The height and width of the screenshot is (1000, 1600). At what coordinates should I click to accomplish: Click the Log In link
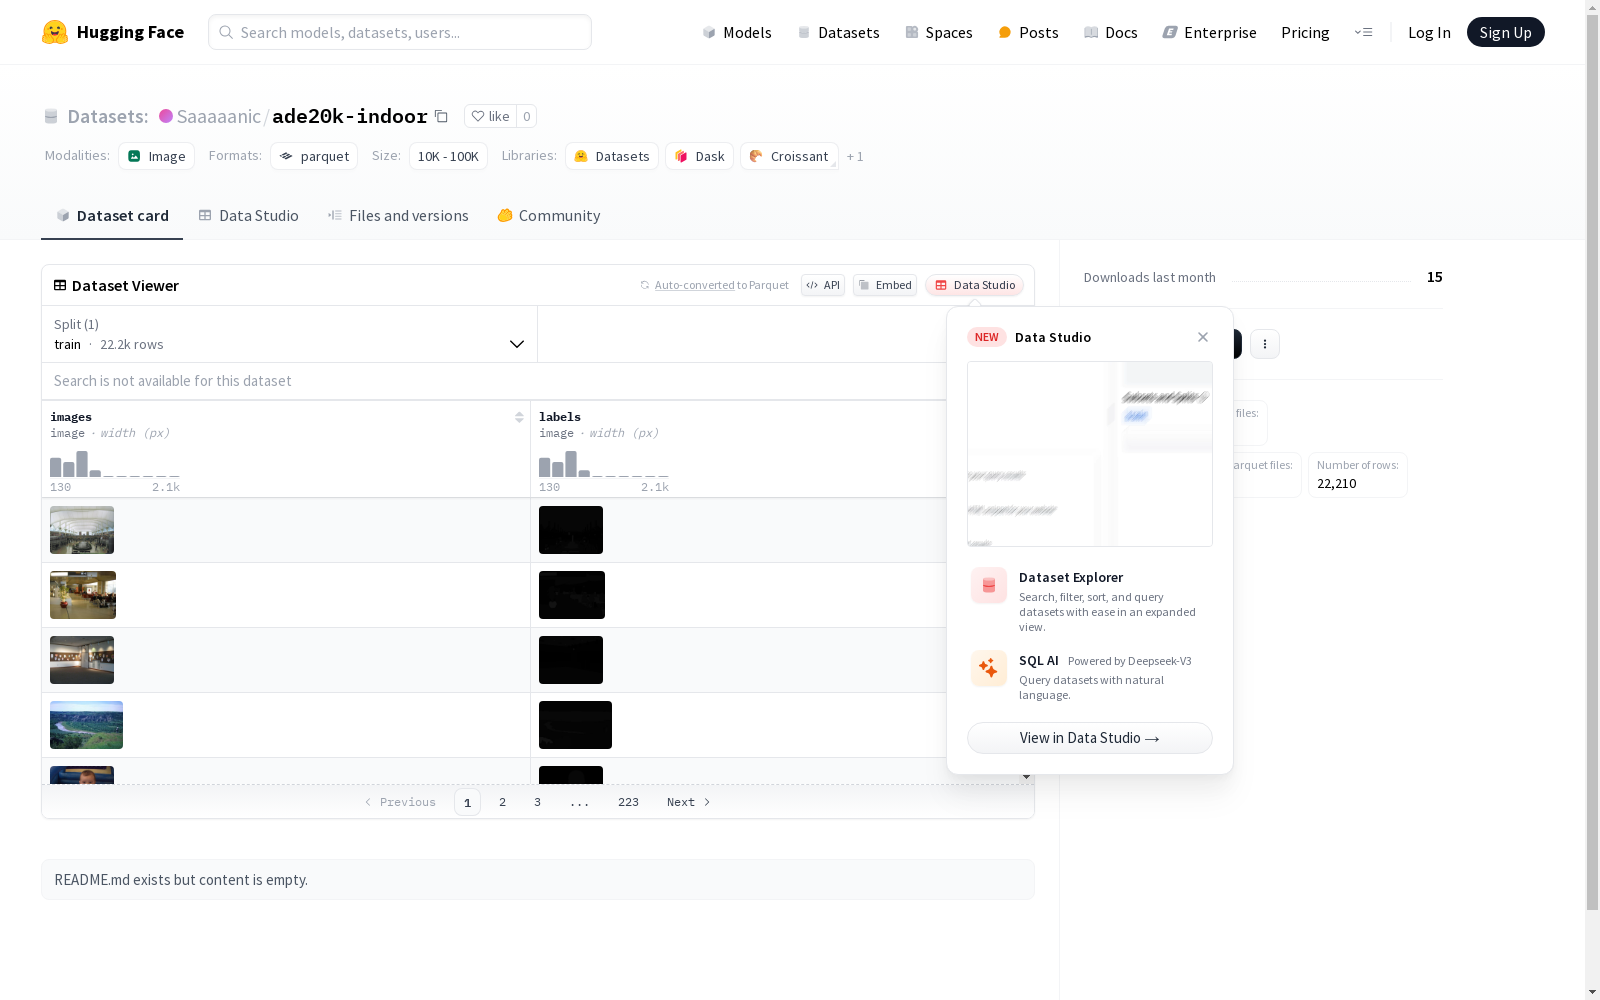(1429, 32)
